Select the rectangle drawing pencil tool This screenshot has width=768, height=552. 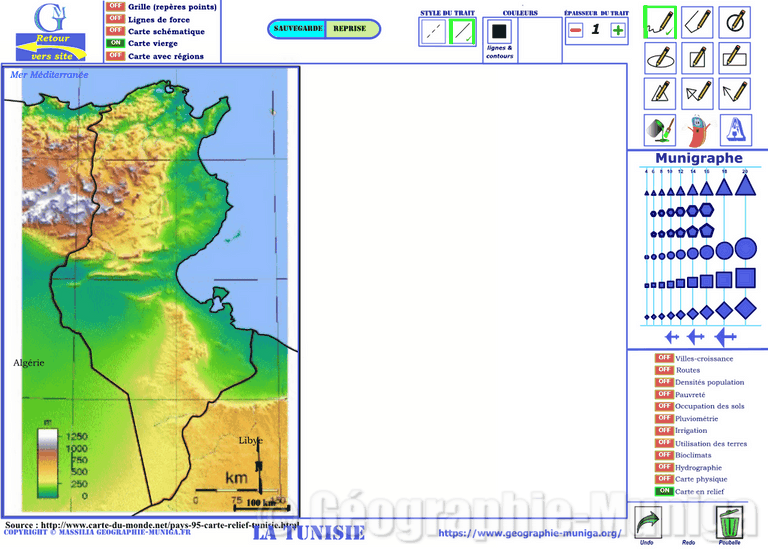point(735,58)
